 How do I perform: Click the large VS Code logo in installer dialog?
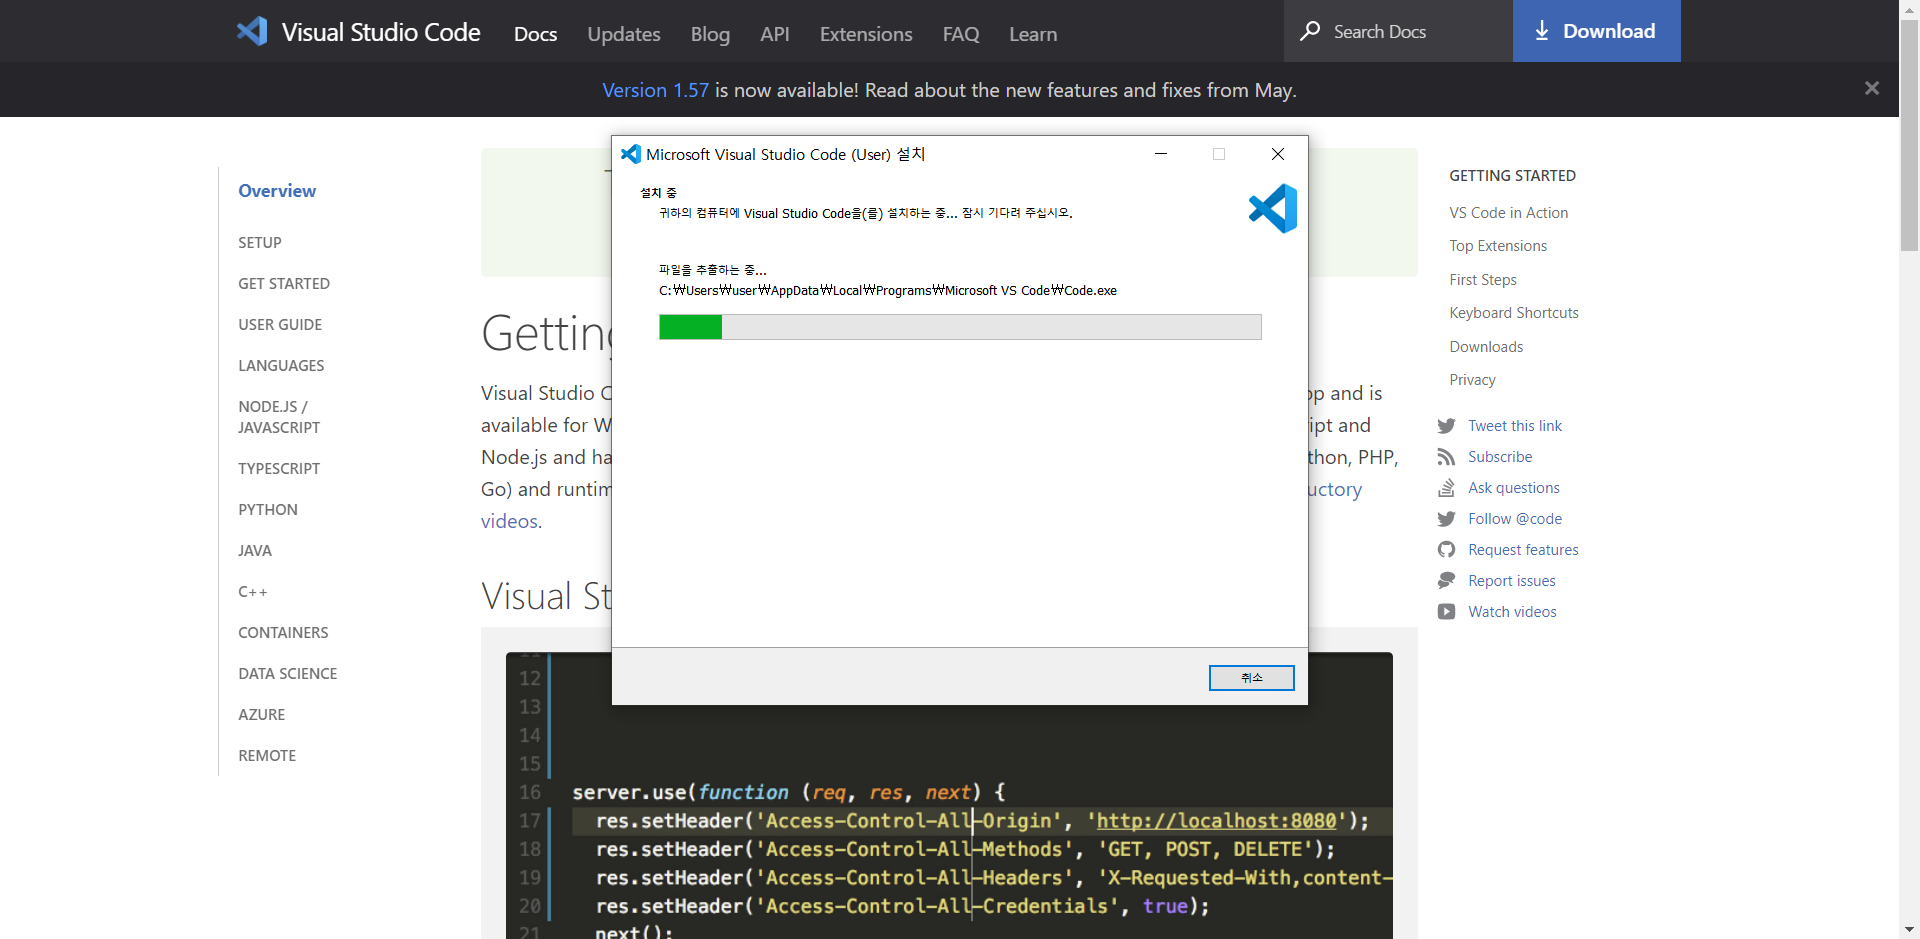click(x=1273, y=208)
